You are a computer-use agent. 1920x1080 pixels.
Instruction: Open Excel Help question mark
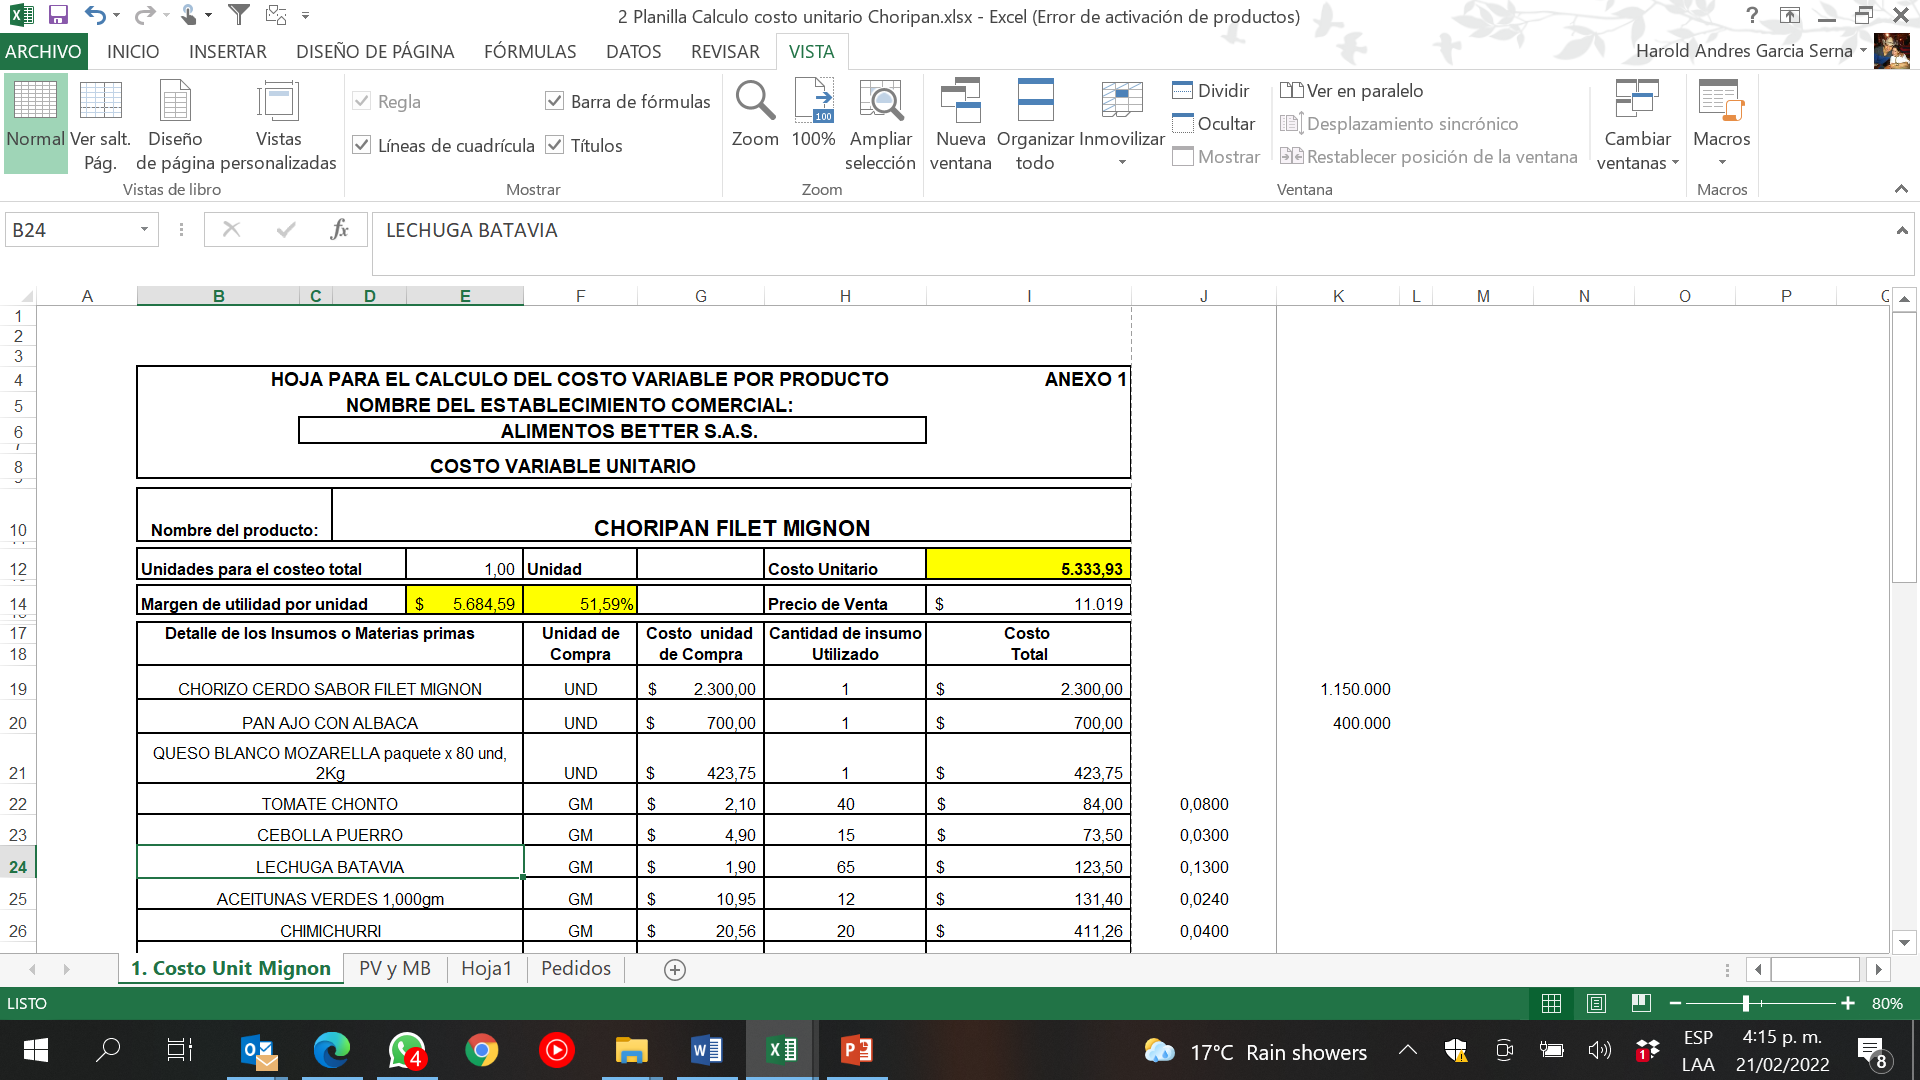1751,15
